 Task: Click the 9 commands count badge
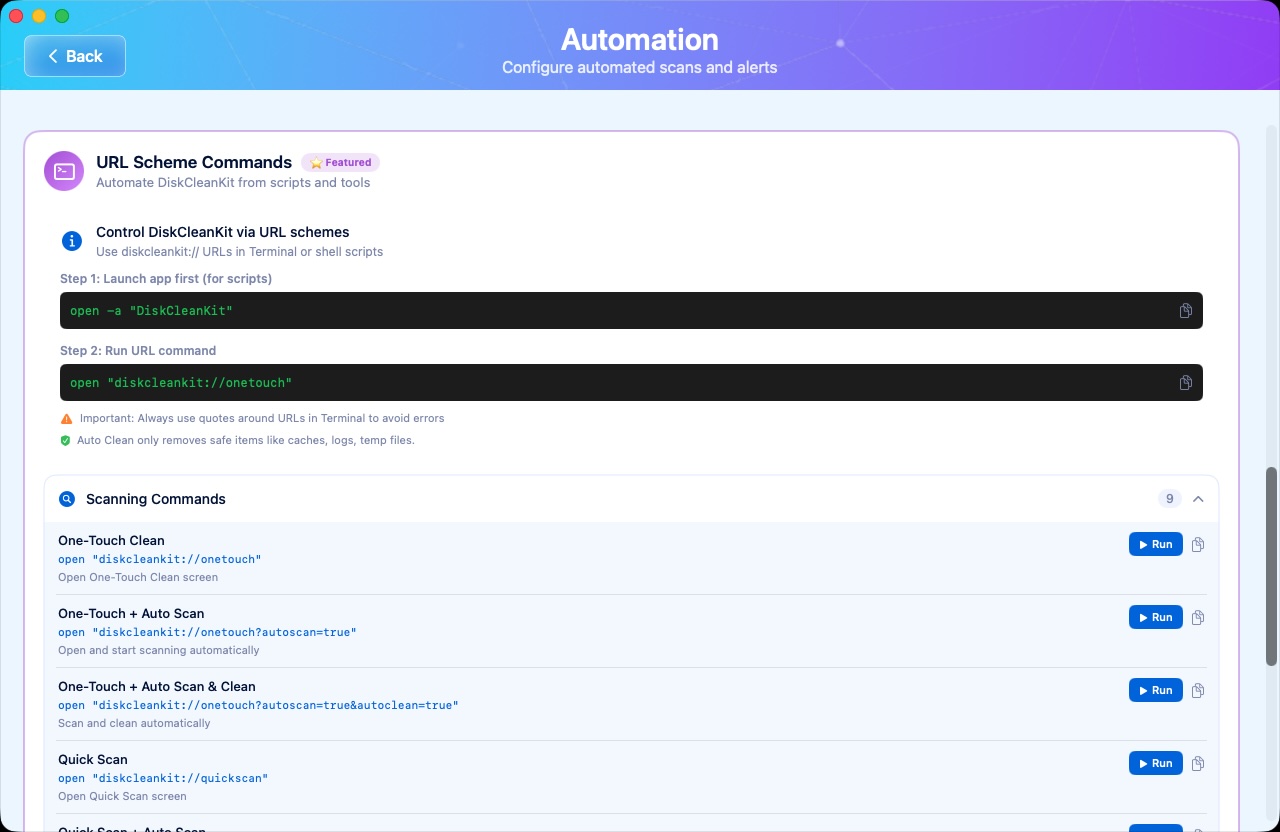point(1169,499)
